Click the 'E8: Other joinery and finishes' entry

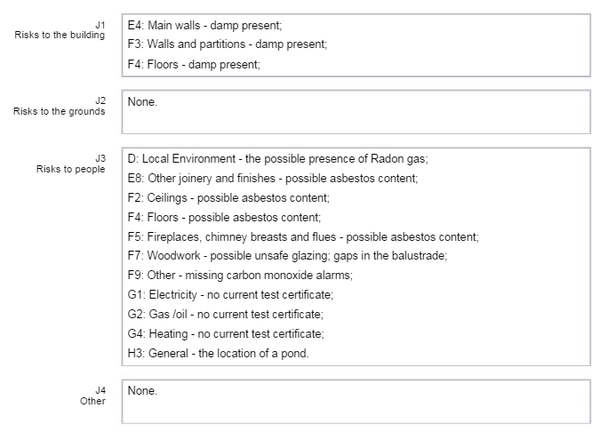(x=272, y=178)
